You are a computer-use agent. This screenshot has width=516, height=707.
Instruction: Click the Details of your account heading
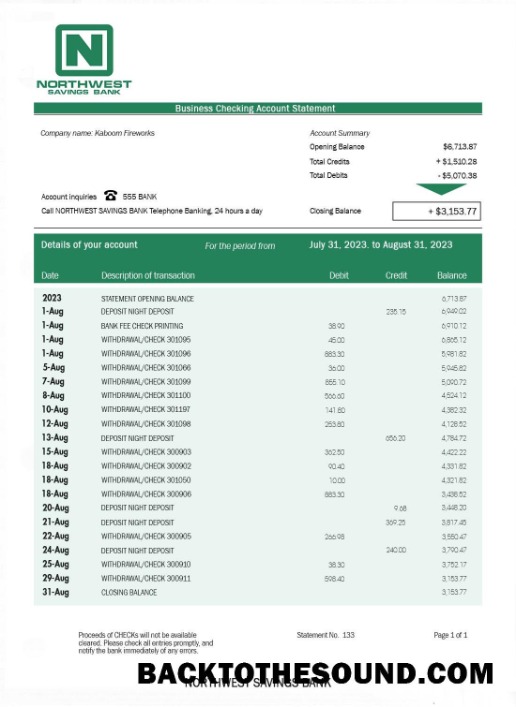tap(89, 245)
